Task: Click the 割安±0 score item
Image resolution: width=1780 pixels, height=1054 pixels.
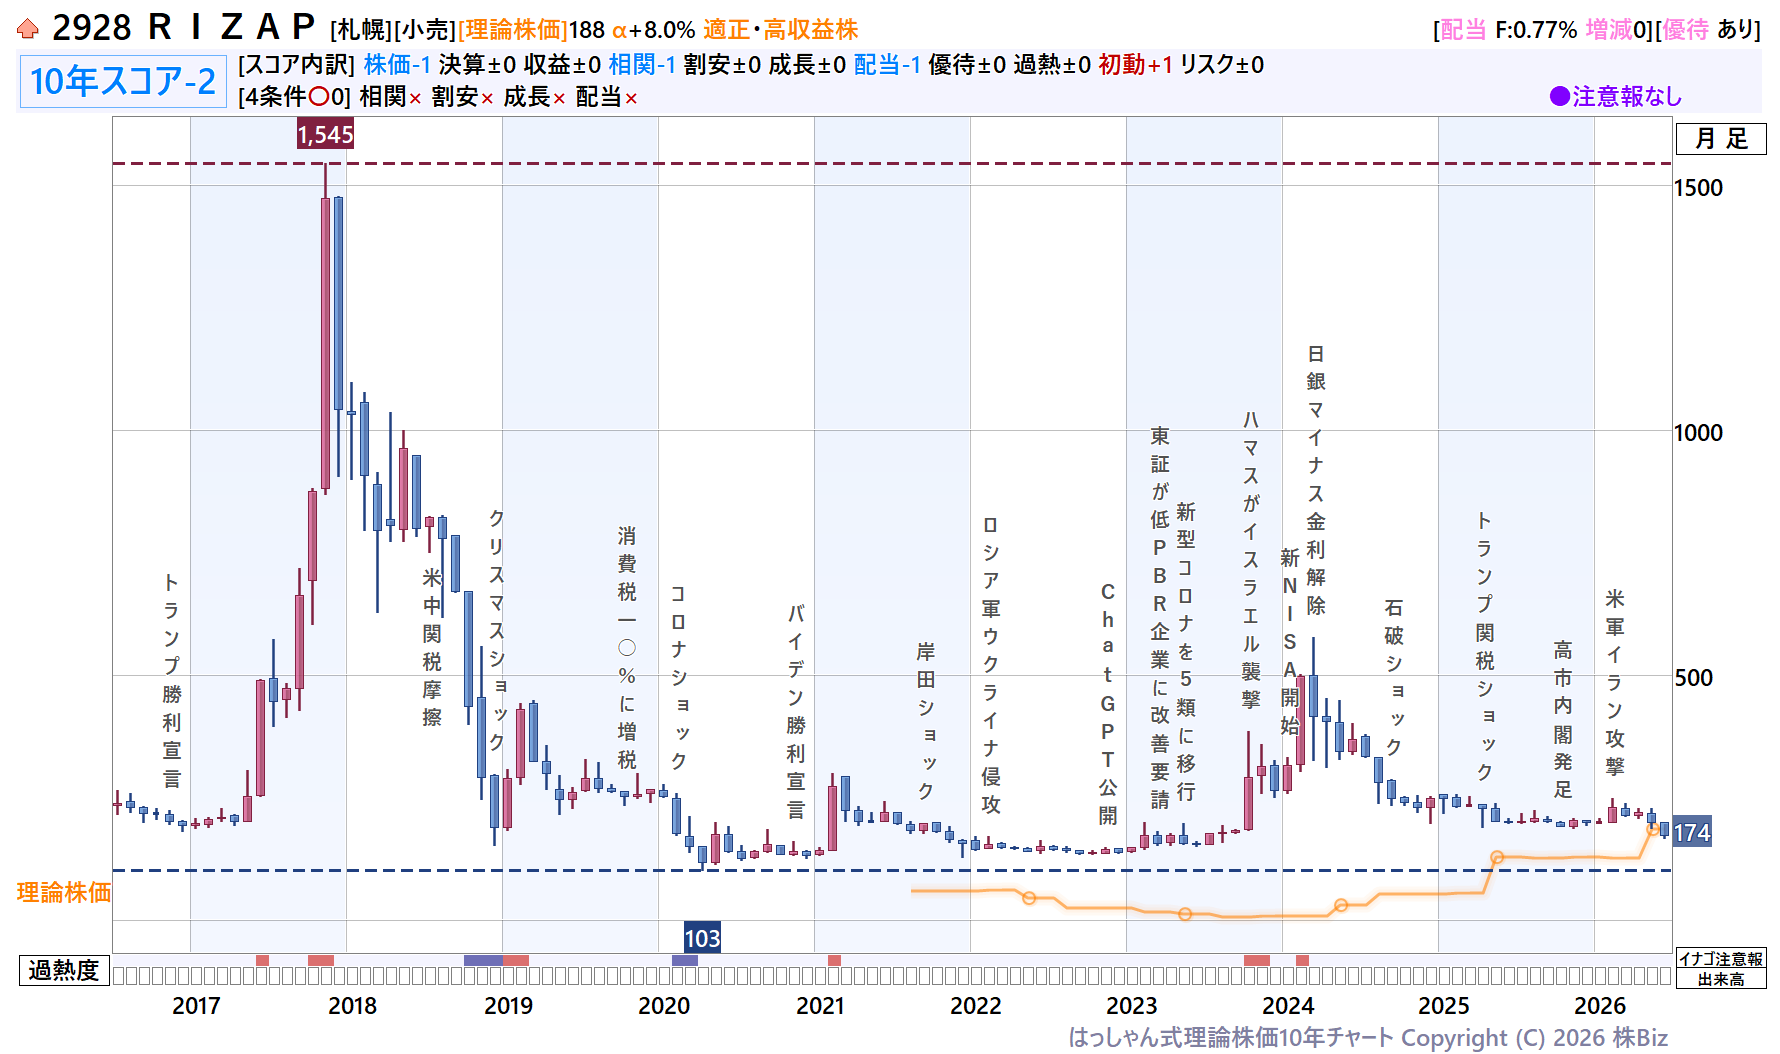Action: click(x=722, y=65)
